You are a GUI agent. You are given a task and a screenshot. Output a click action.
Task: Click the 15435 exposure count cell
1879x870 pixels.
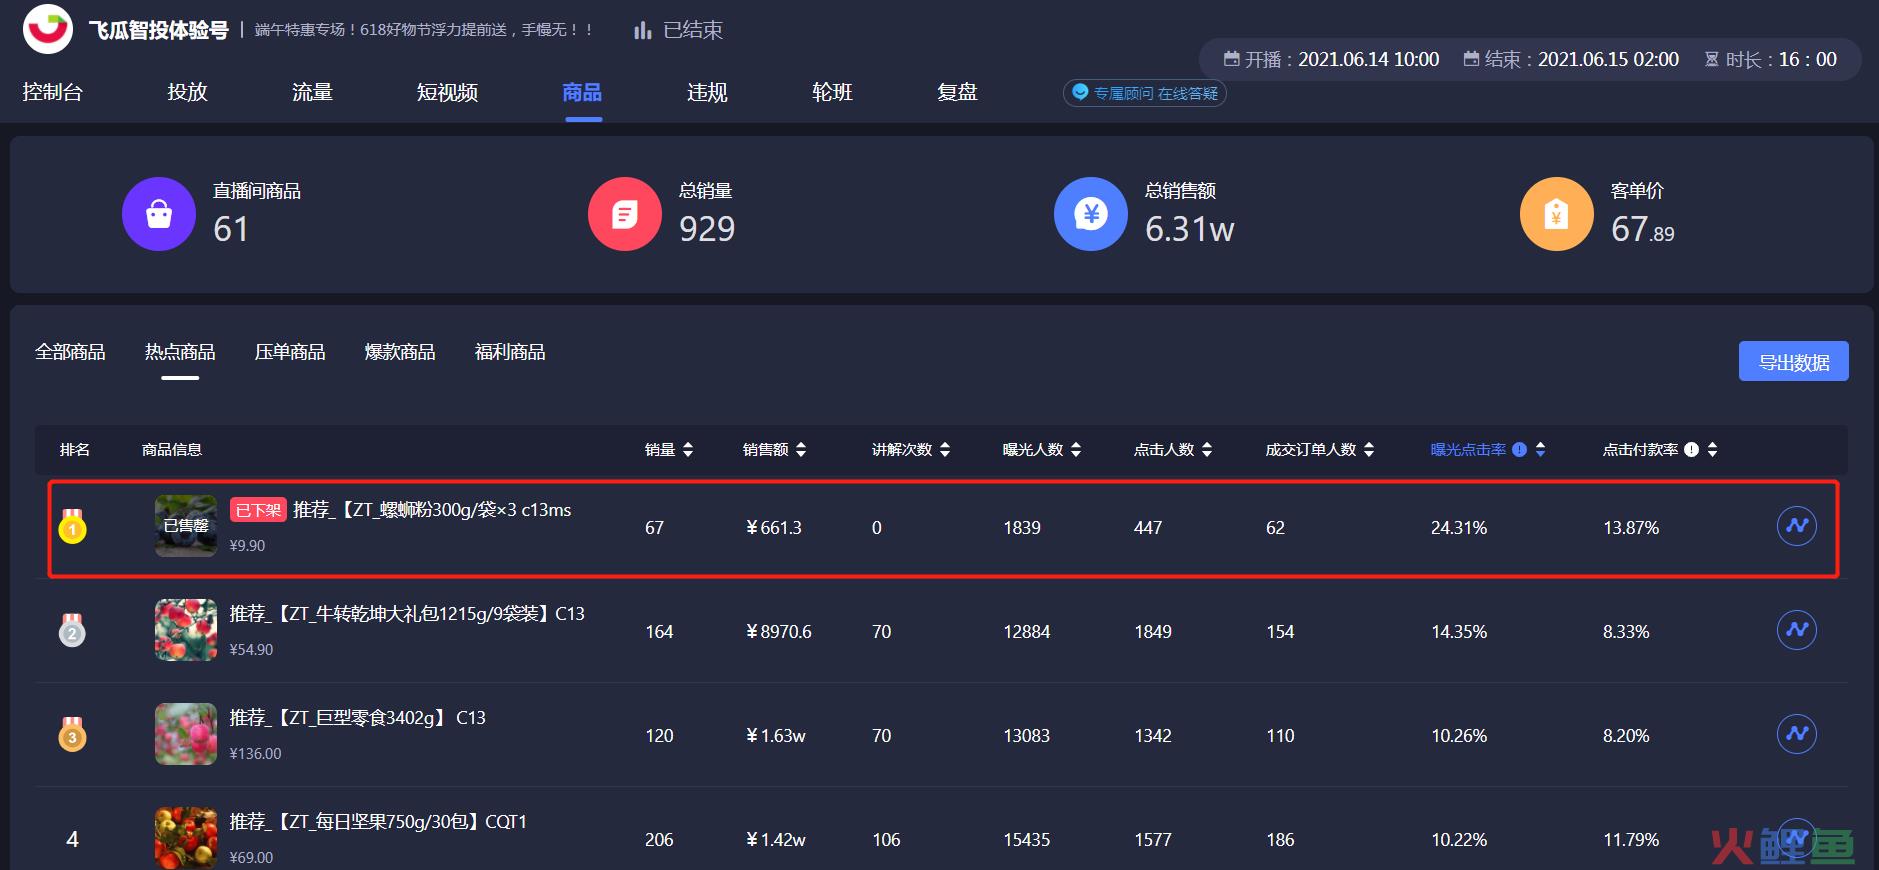click(x=1027, y=840)
